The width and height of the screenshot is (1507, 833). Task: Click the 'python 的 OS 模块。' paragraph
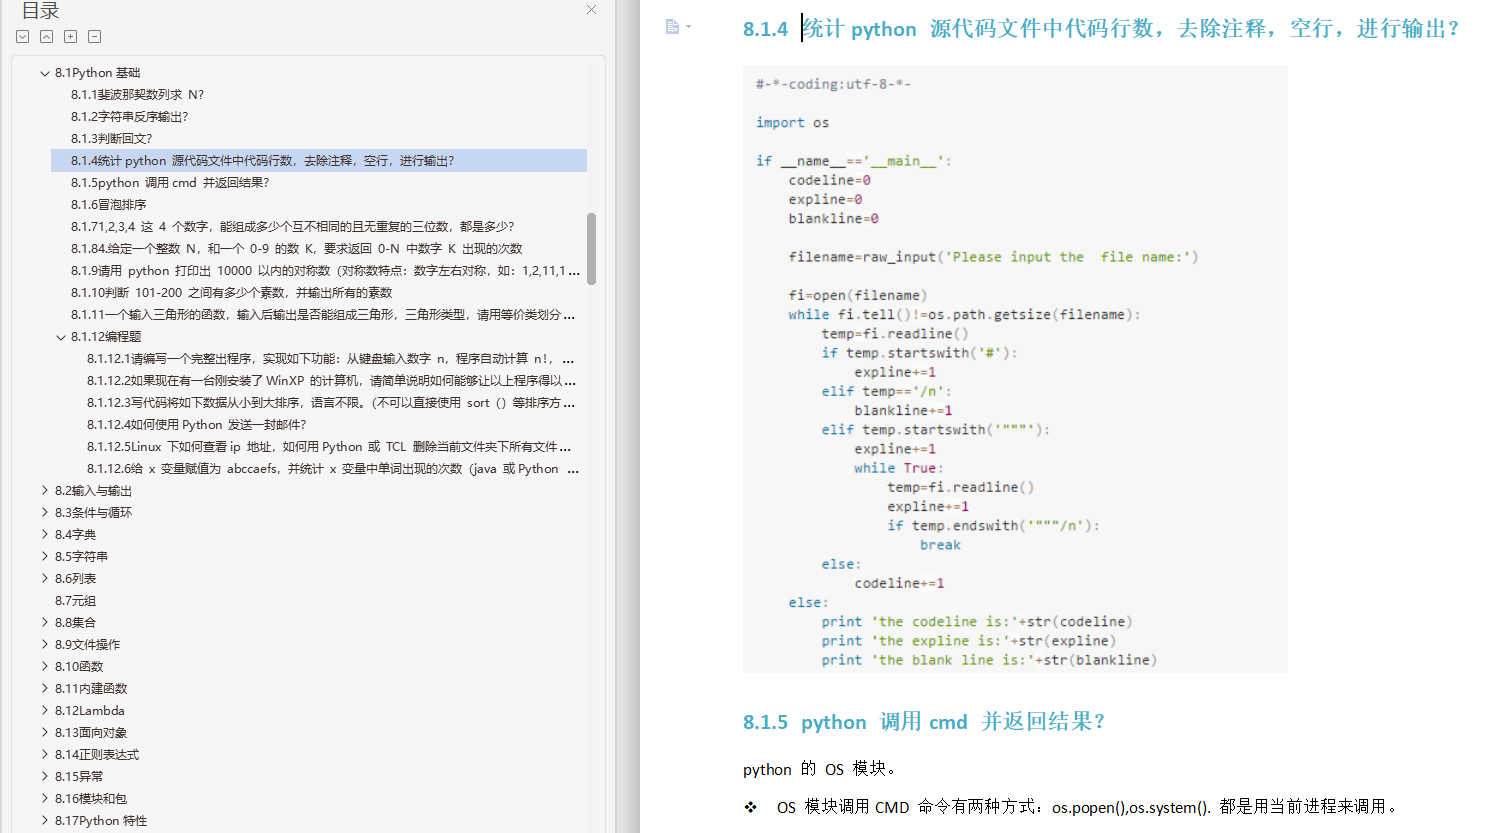click(x=820, y=769)
